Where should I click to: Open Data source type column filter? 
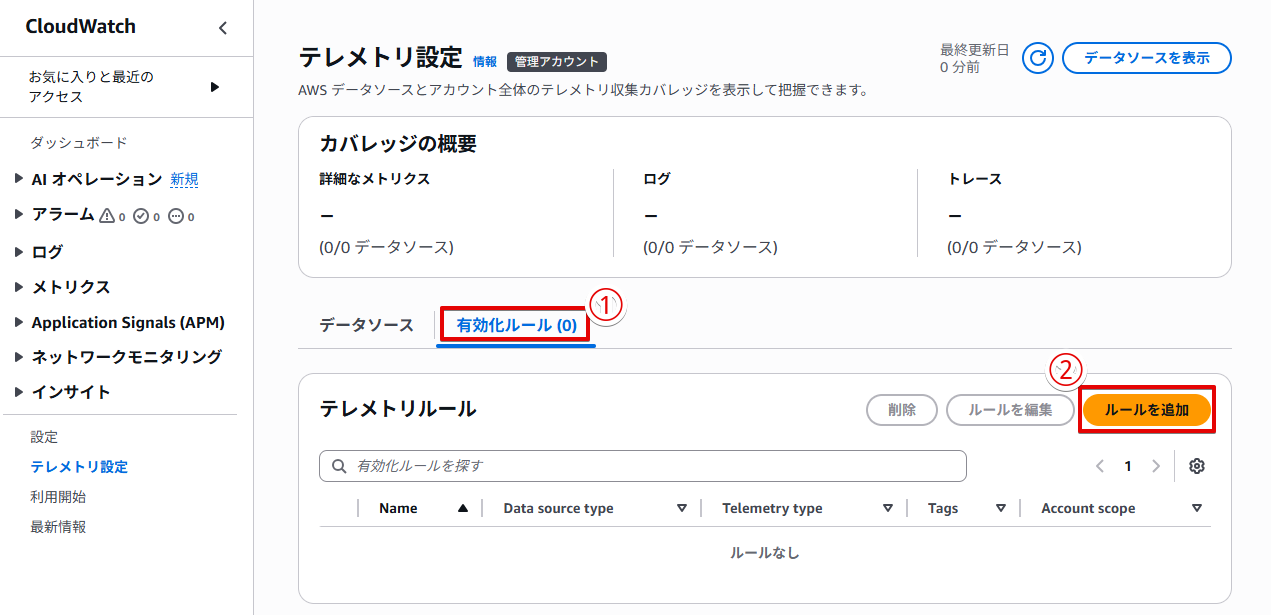pyautogui.click(x=682, y=508)
